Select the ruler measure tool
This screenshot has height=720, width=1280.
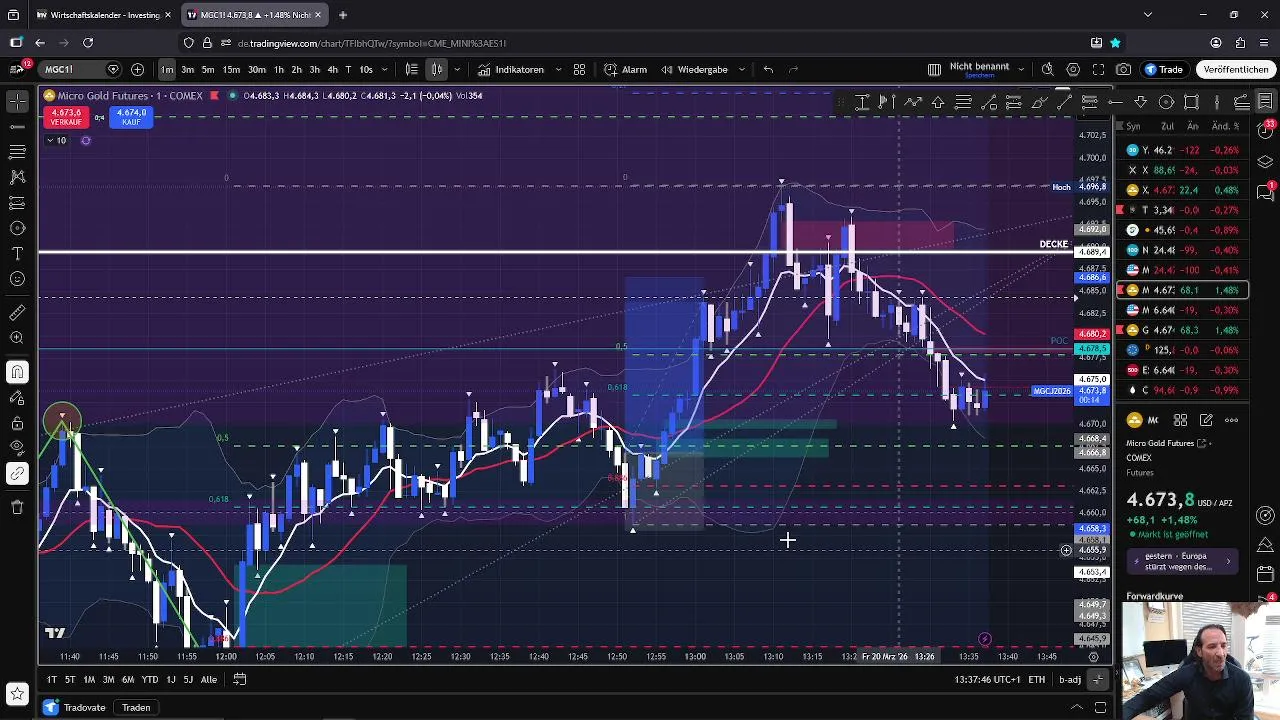[x=17, y=313]
